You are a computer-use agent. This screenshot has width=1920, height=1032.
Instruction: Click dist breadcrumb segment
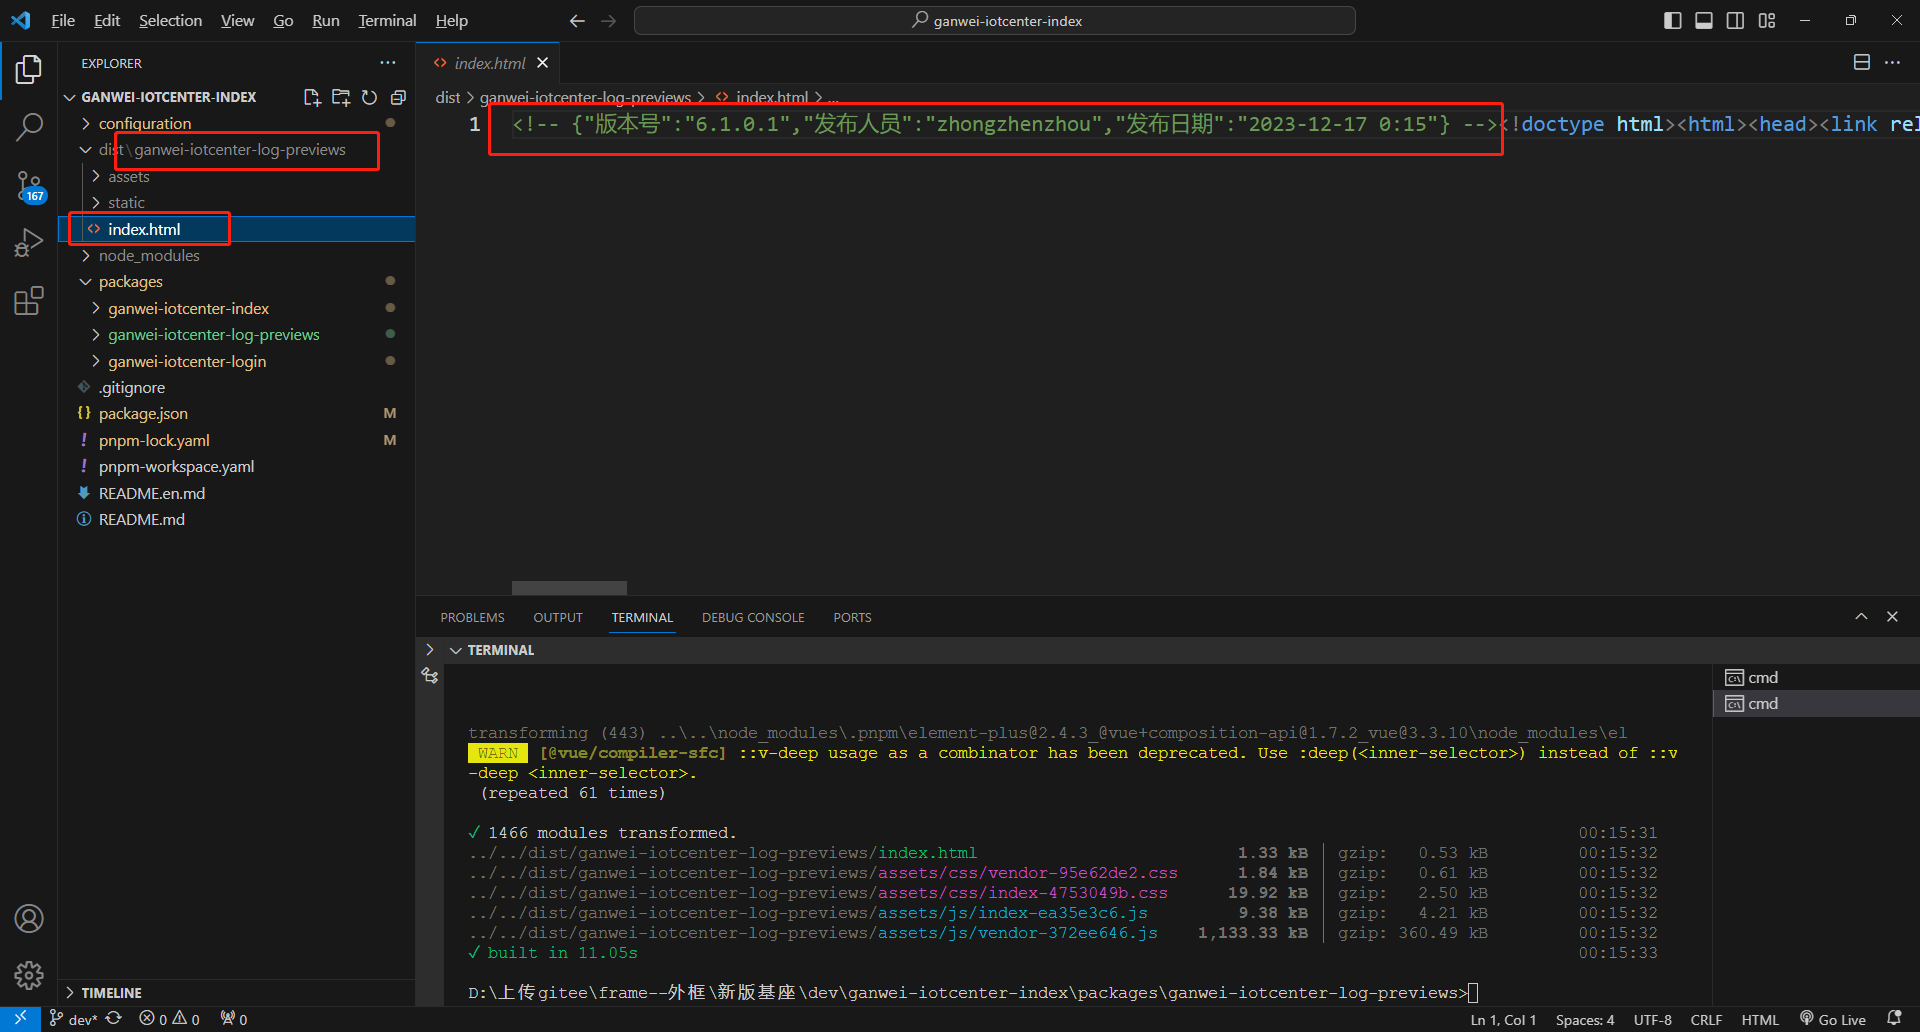(x=447, y=97)
